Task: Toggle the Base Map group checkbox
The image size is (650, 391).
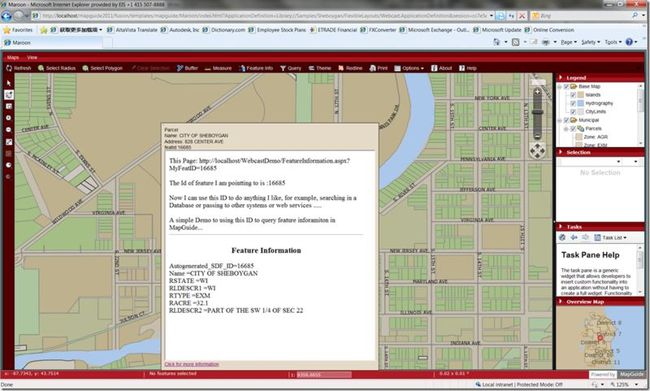Action: point(566,86)
